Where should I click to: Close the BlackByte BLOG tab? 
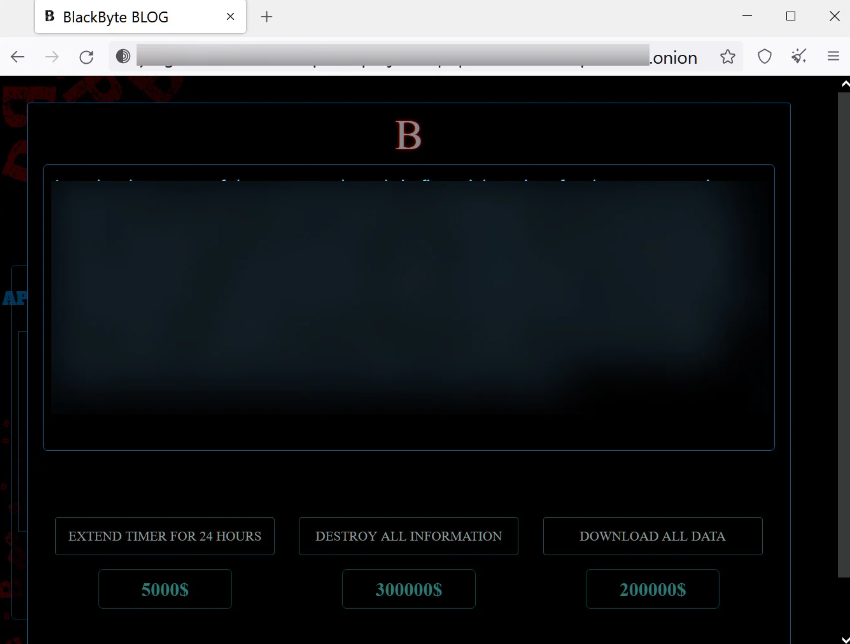(x=230, y=17)
